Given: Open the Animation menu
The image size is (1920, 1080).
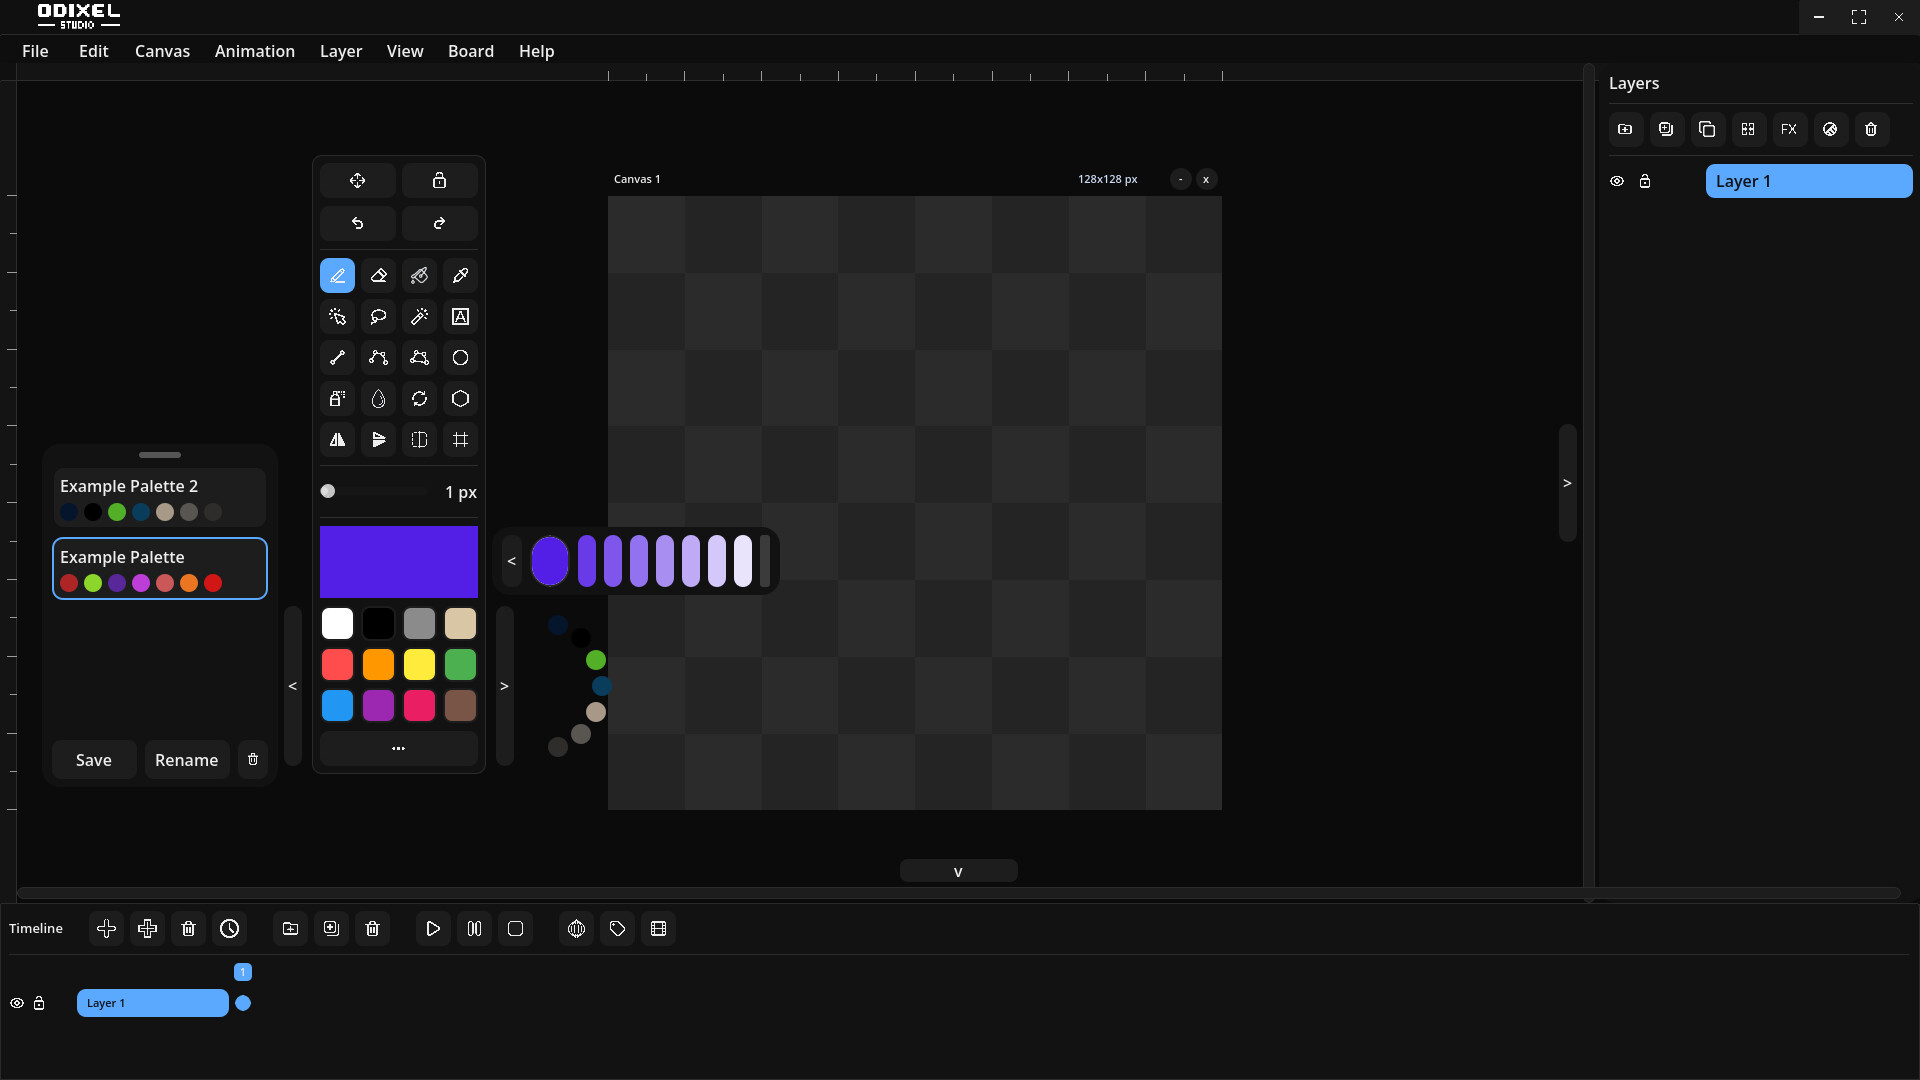Looking at the screenshot, I should click(255, 51).
